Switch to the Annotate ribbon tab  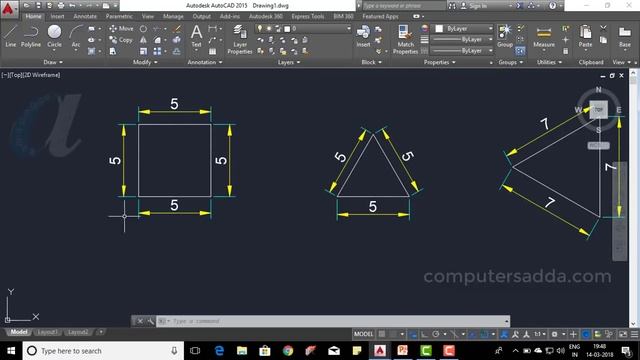85,16
